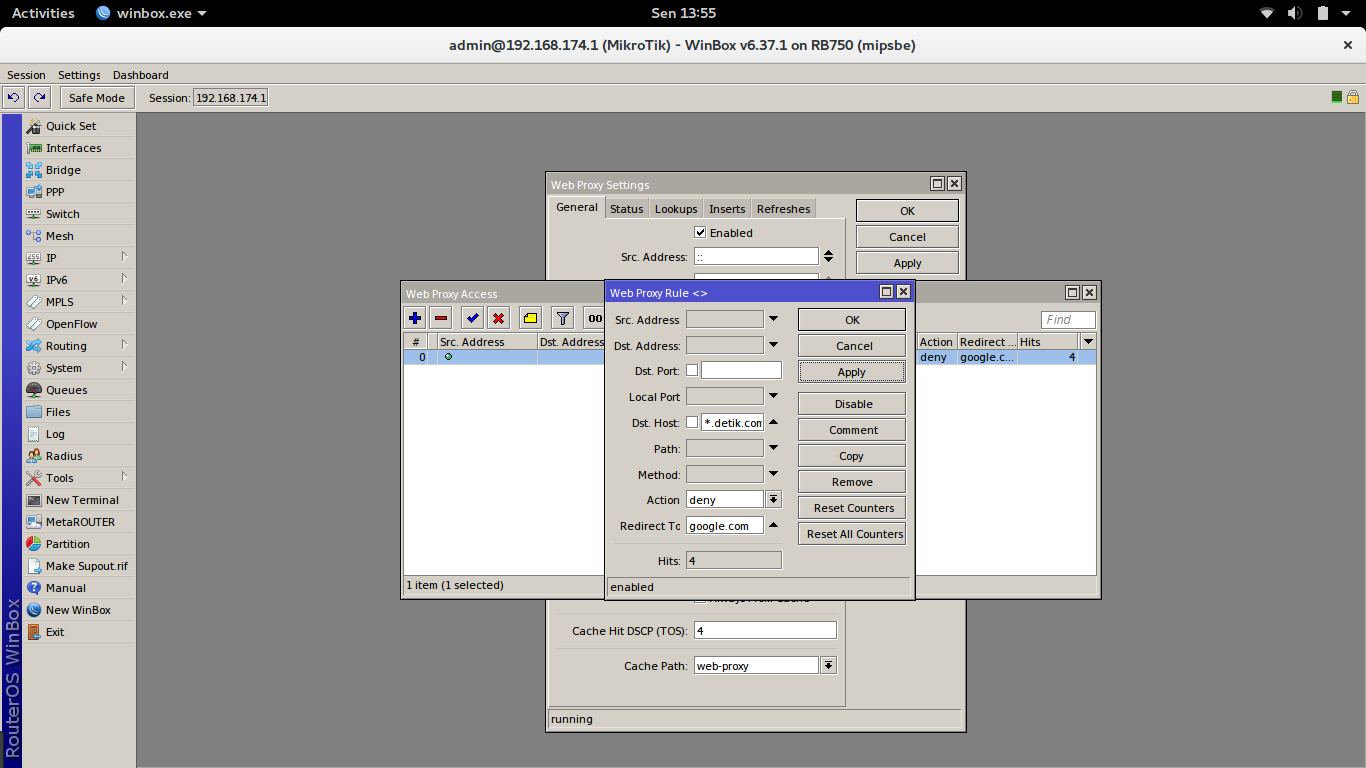Toggle the Dst. Host negation checkbox

(692, 422)
